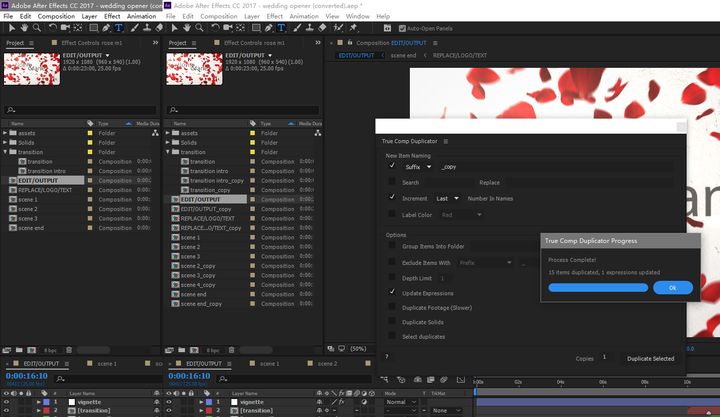The image size is (720, 417).
Task: Open the Help menu in right window
Action: (x=383, y=16)
